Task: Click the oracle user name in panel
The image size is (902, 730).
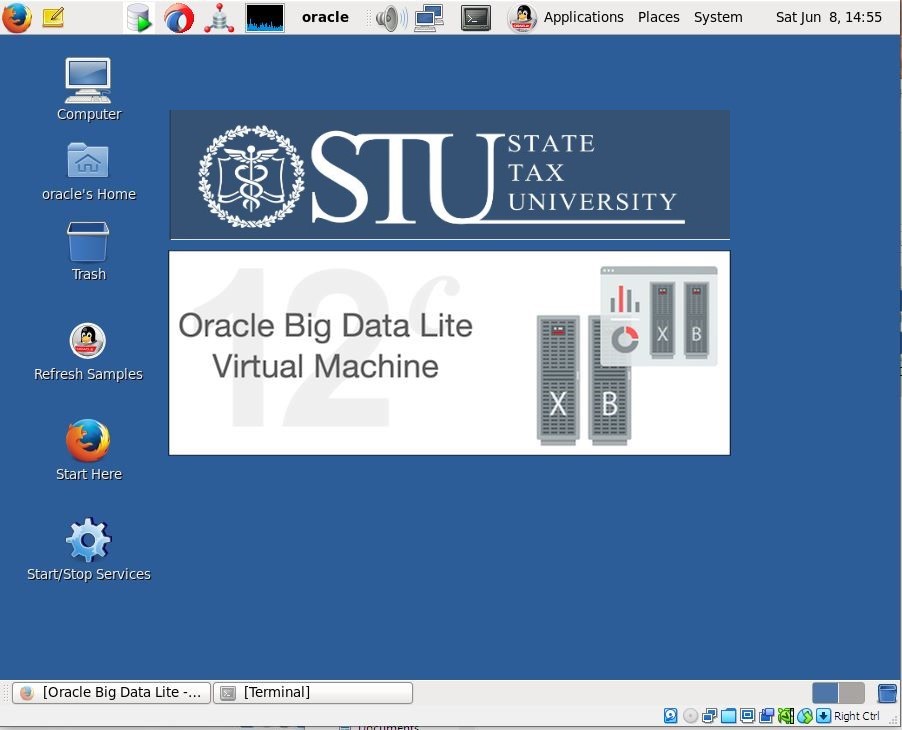Action: pos(325,17)
